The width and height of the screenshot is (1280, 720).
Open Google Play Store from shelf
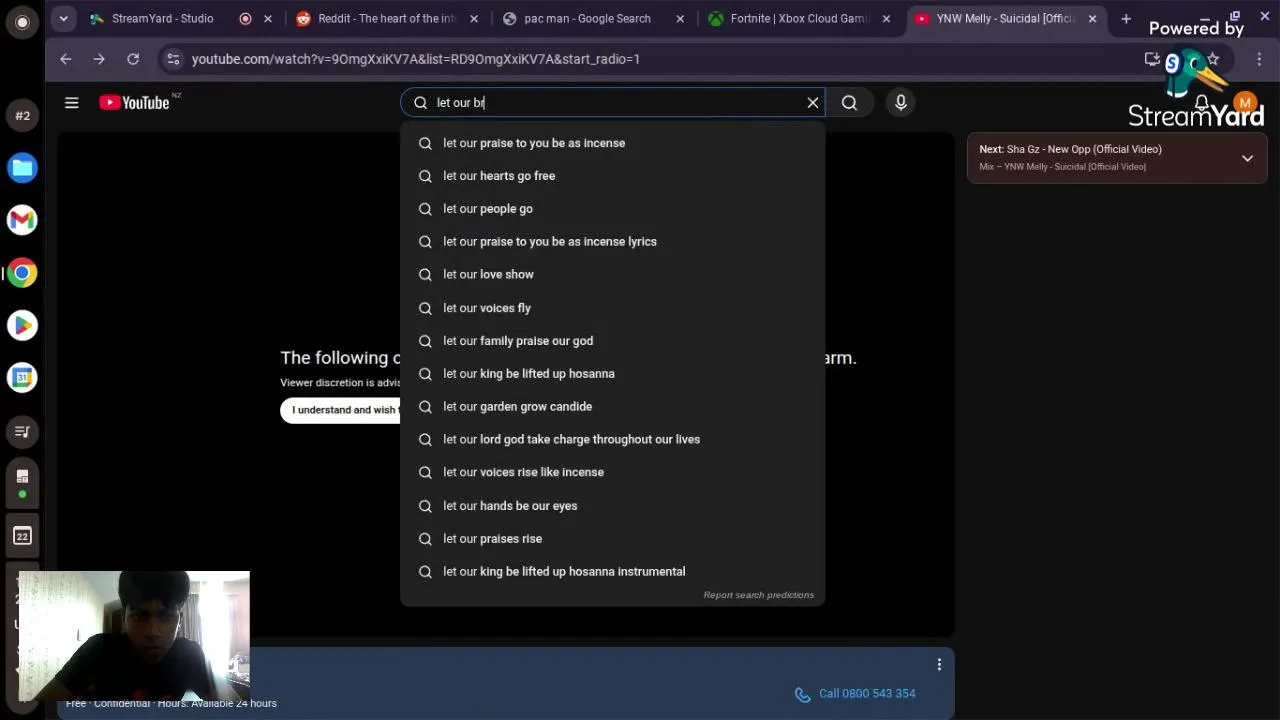coord(22,325)
